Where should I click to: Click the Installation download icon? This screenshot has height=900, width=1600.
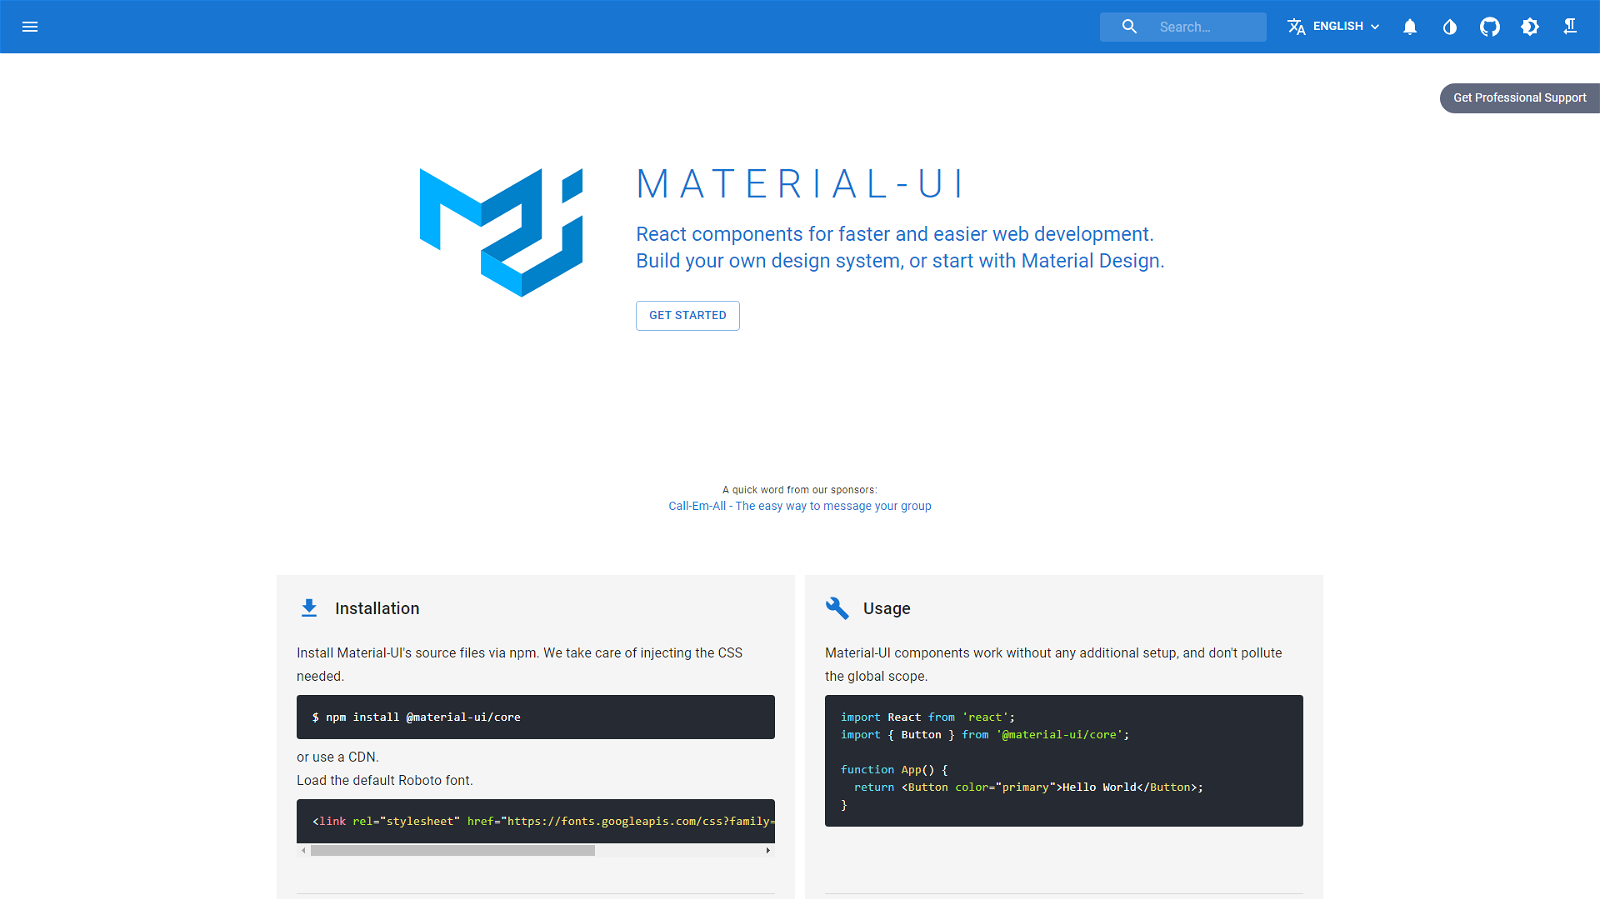309,608
